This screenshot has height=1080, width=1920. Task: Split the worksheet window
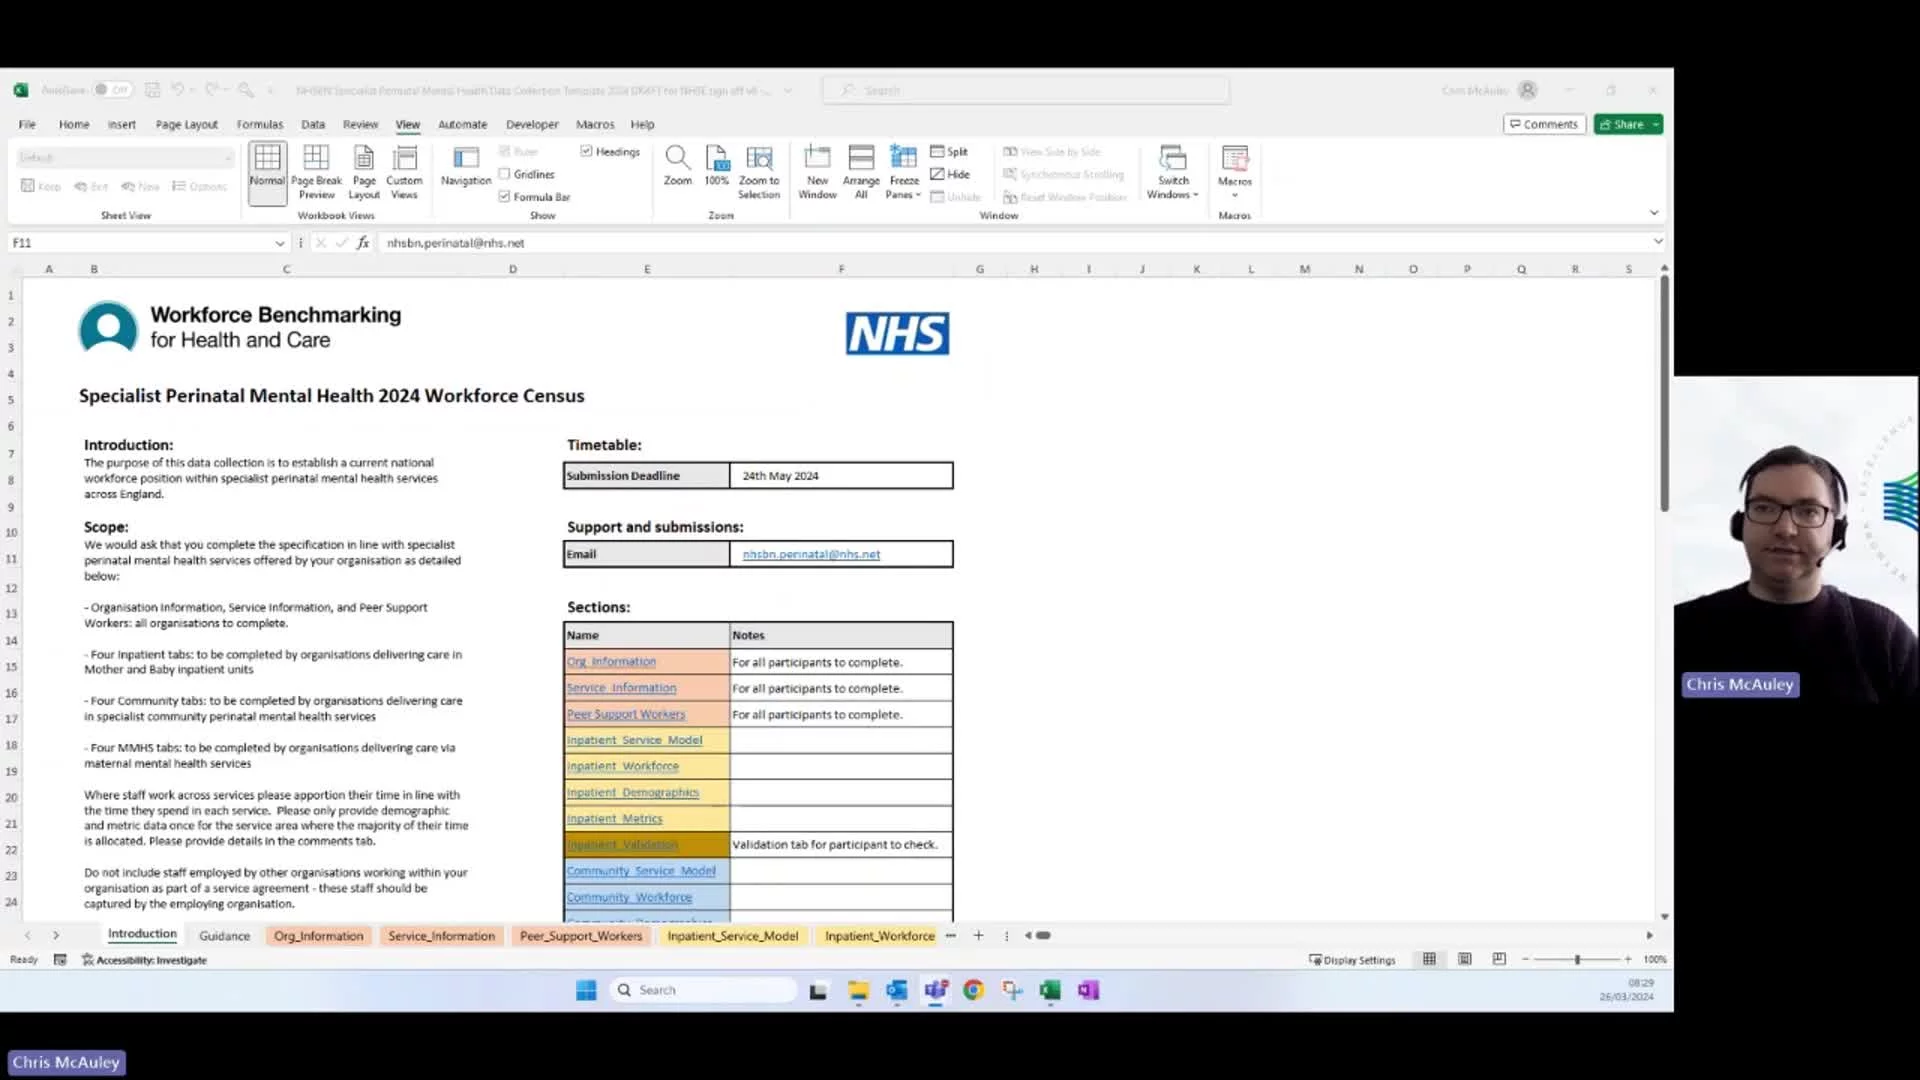[949, 152]
